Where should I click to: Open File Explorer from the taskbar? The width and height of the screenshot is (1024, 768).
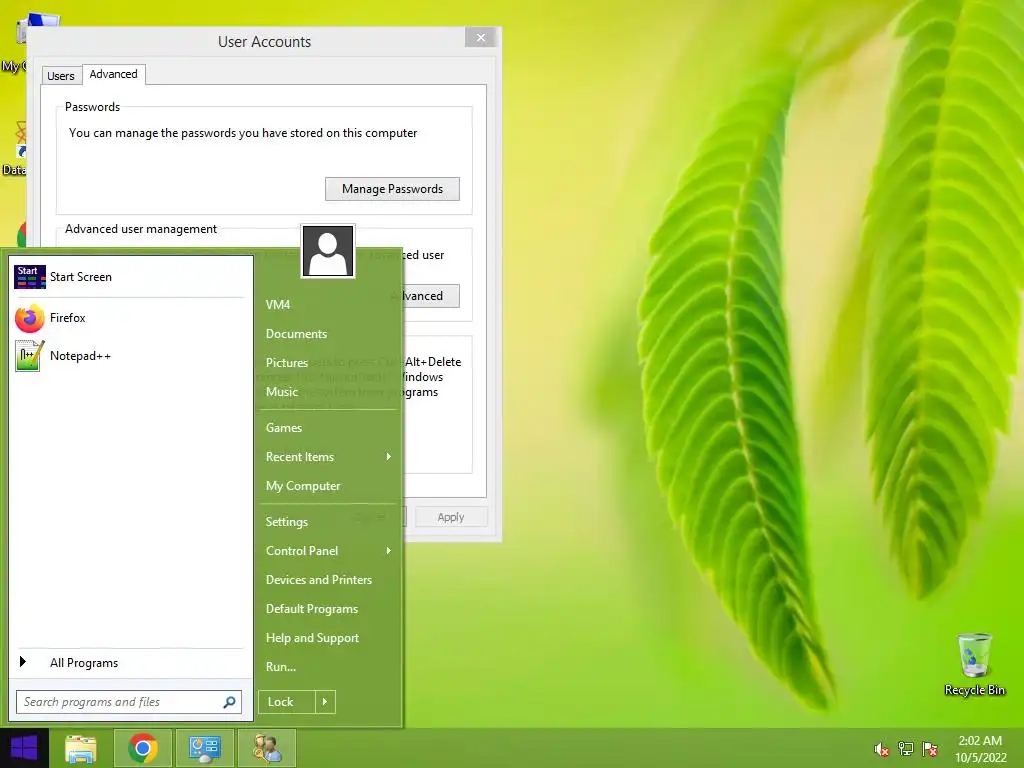click(x=81, y=748)
